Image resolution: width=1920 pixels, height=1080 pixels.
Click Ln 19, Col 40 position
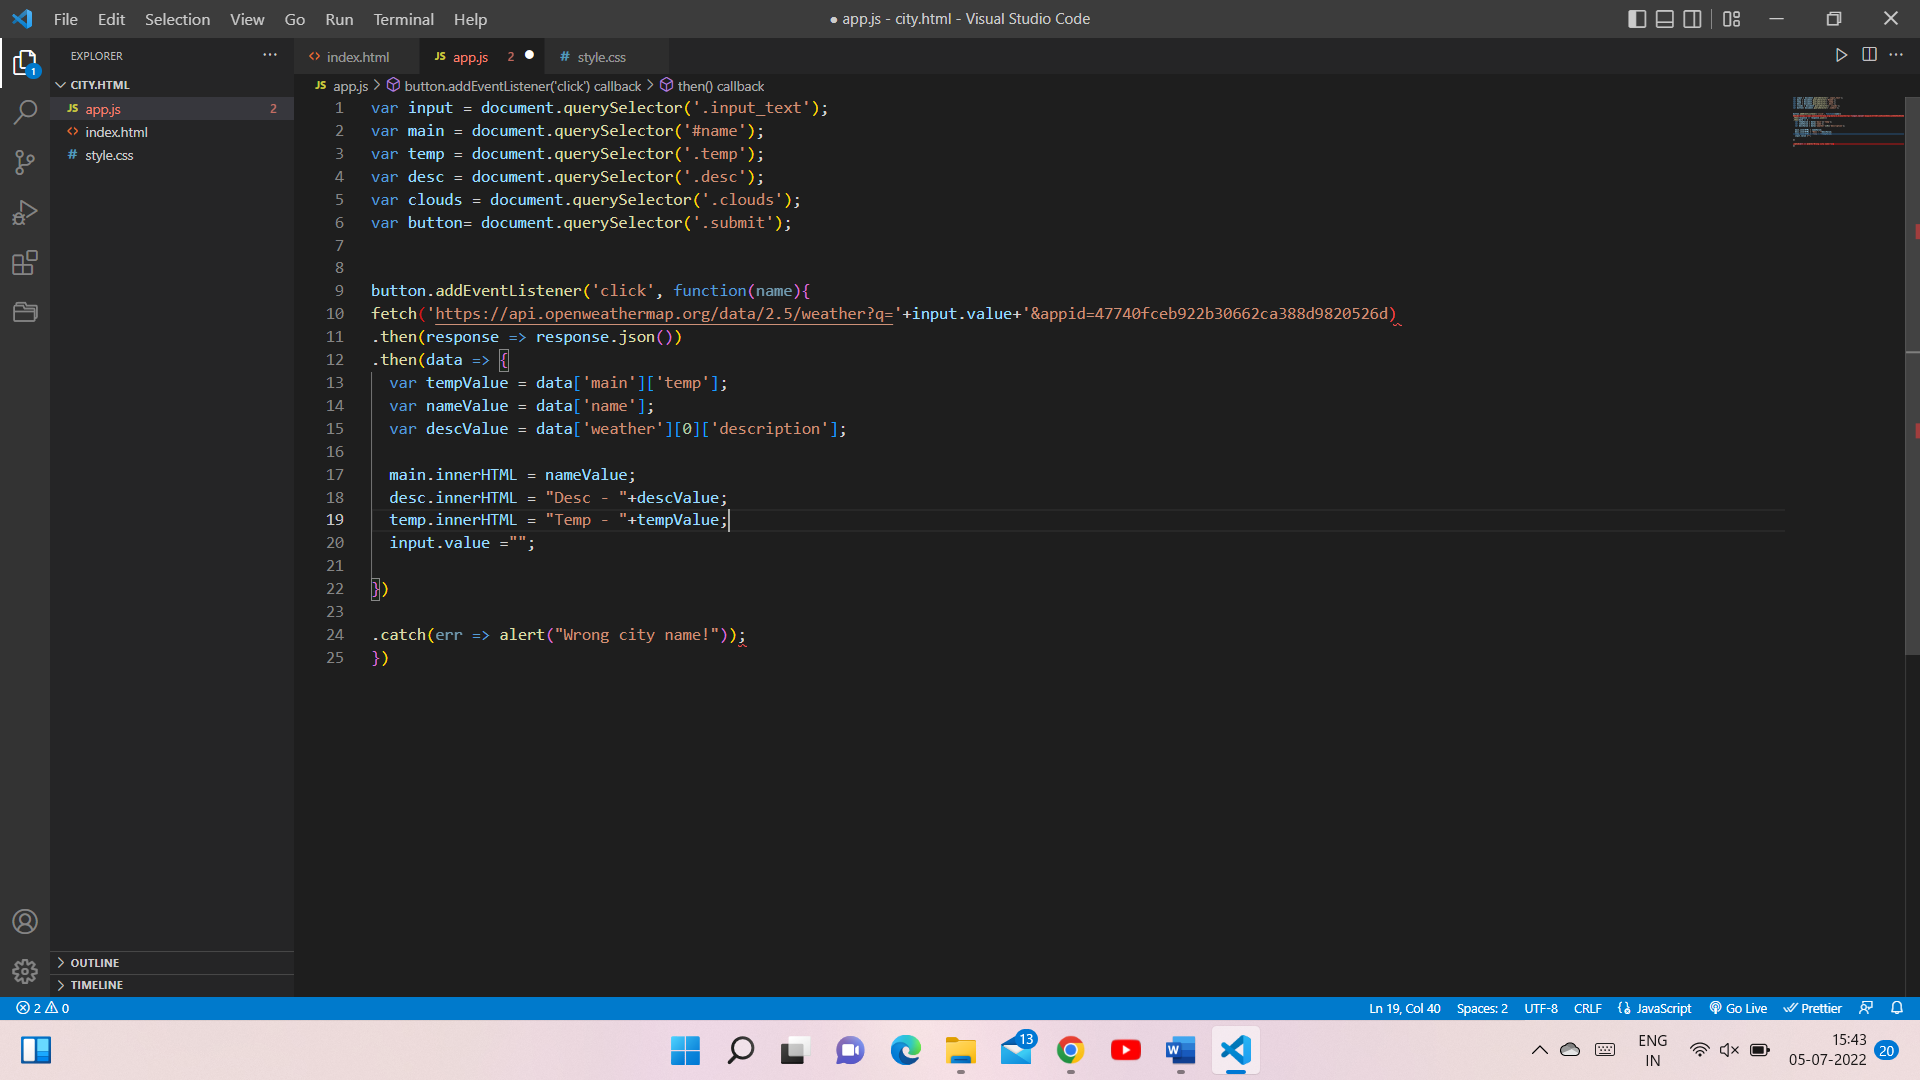(x=1404, y=1008)
